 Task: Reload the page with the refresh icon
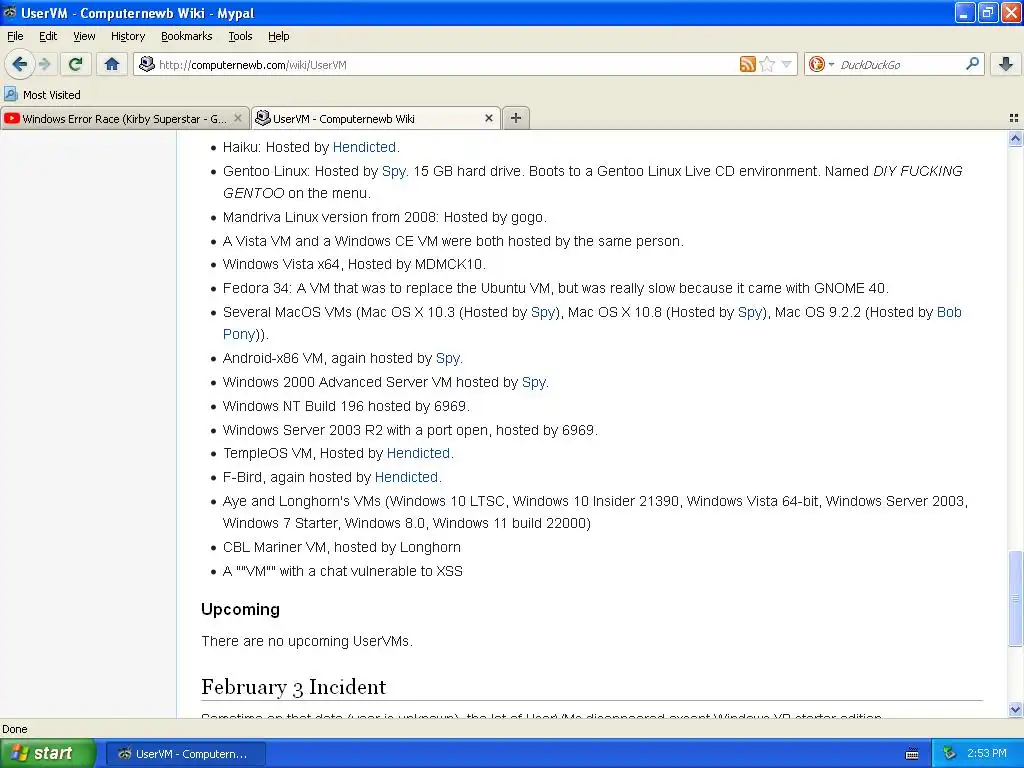[76, 64]
